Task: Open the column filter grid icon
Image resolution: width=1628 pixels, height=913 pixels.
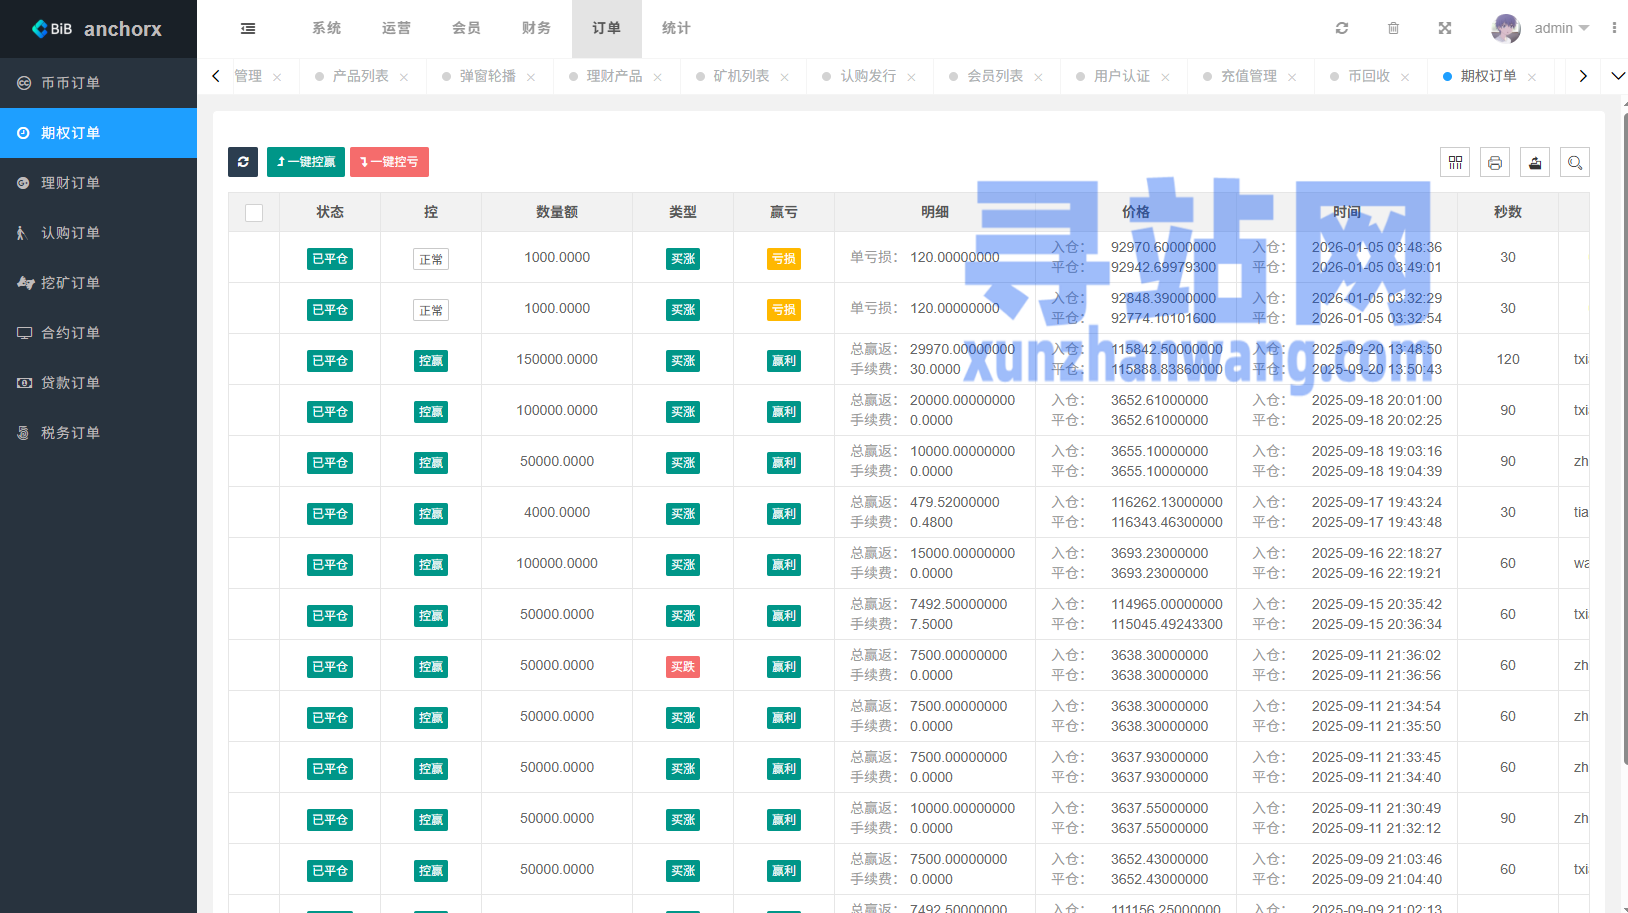Action: [x=1455, y=163]
